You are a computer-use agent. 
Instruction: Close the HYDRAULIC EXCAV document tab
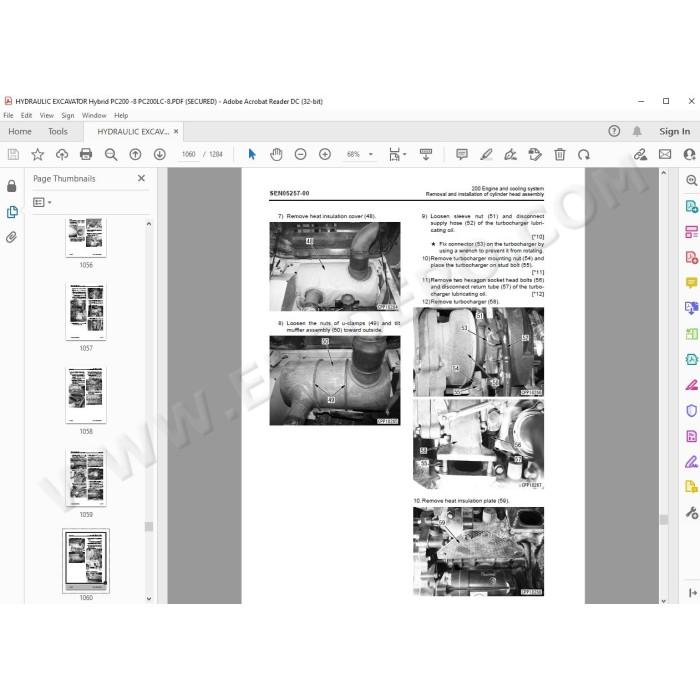coord(176,131)
